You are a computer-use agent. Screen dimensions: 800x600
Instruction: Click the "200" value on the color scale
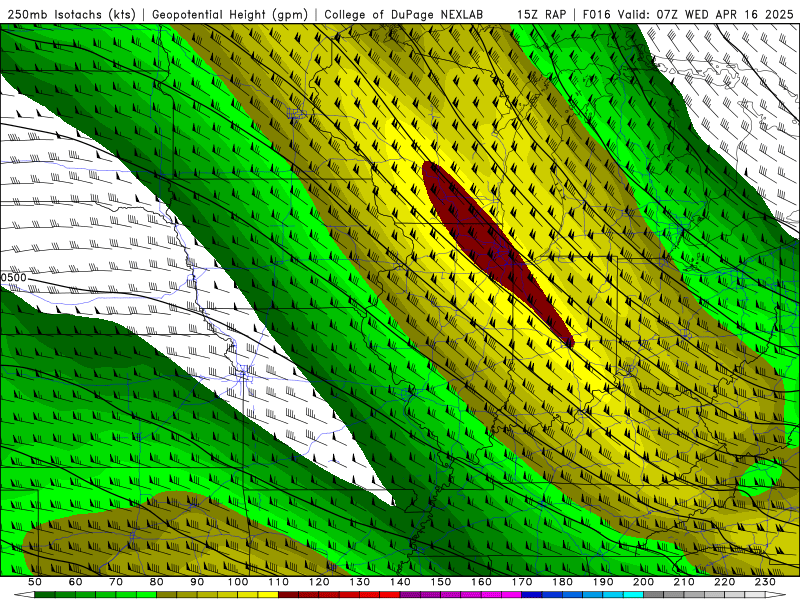point(643,582)
